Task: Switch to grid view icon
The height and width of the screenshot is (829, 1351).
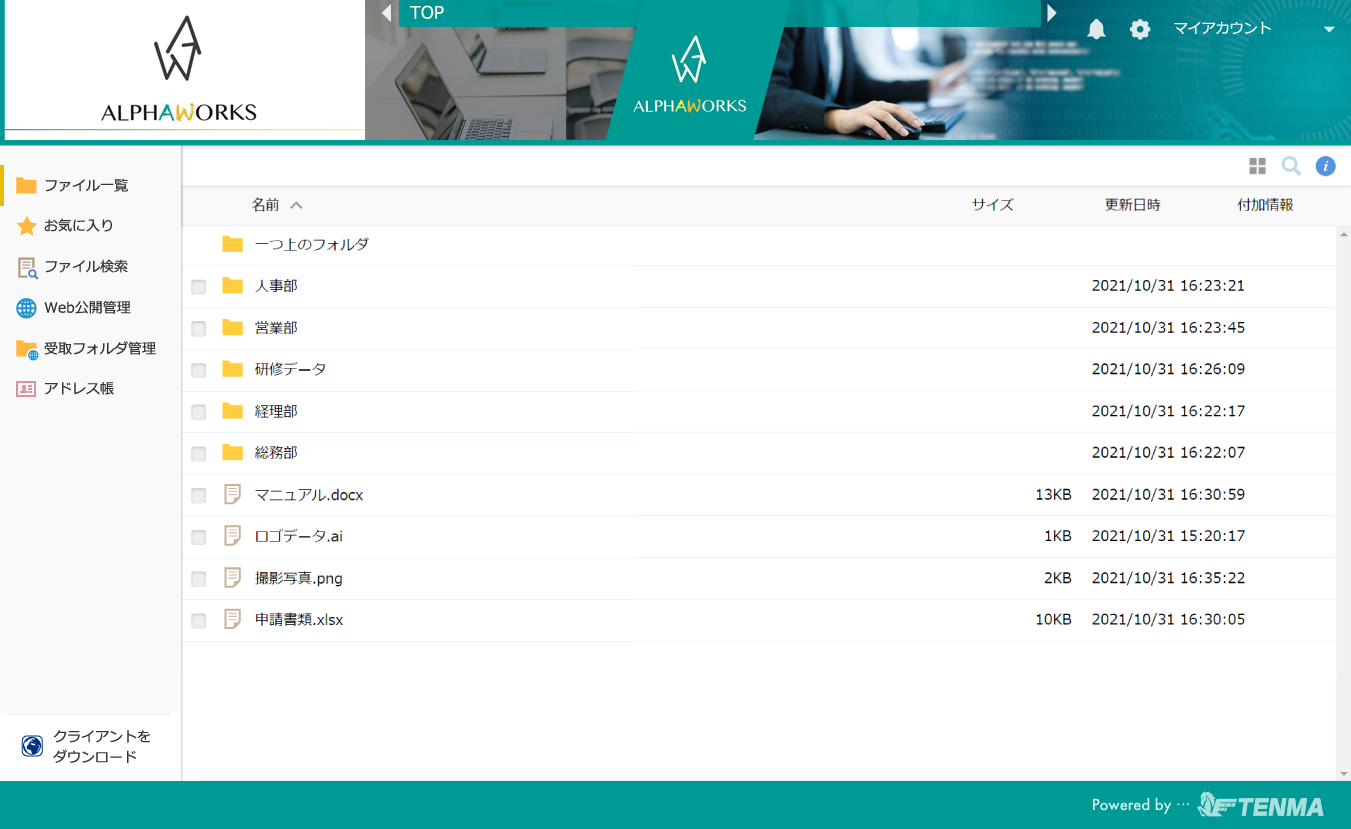Action: (1257, 166)
